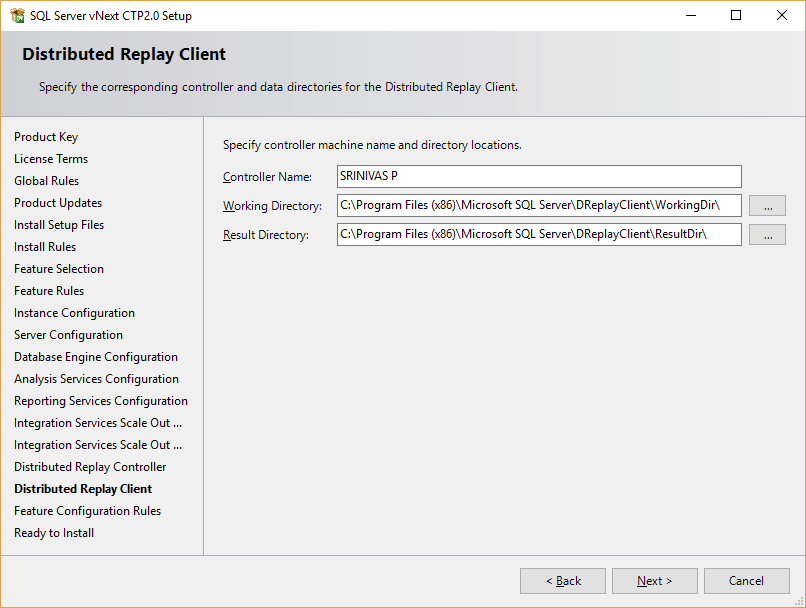Select Analysis Services Configuration step

click(97, 379)
